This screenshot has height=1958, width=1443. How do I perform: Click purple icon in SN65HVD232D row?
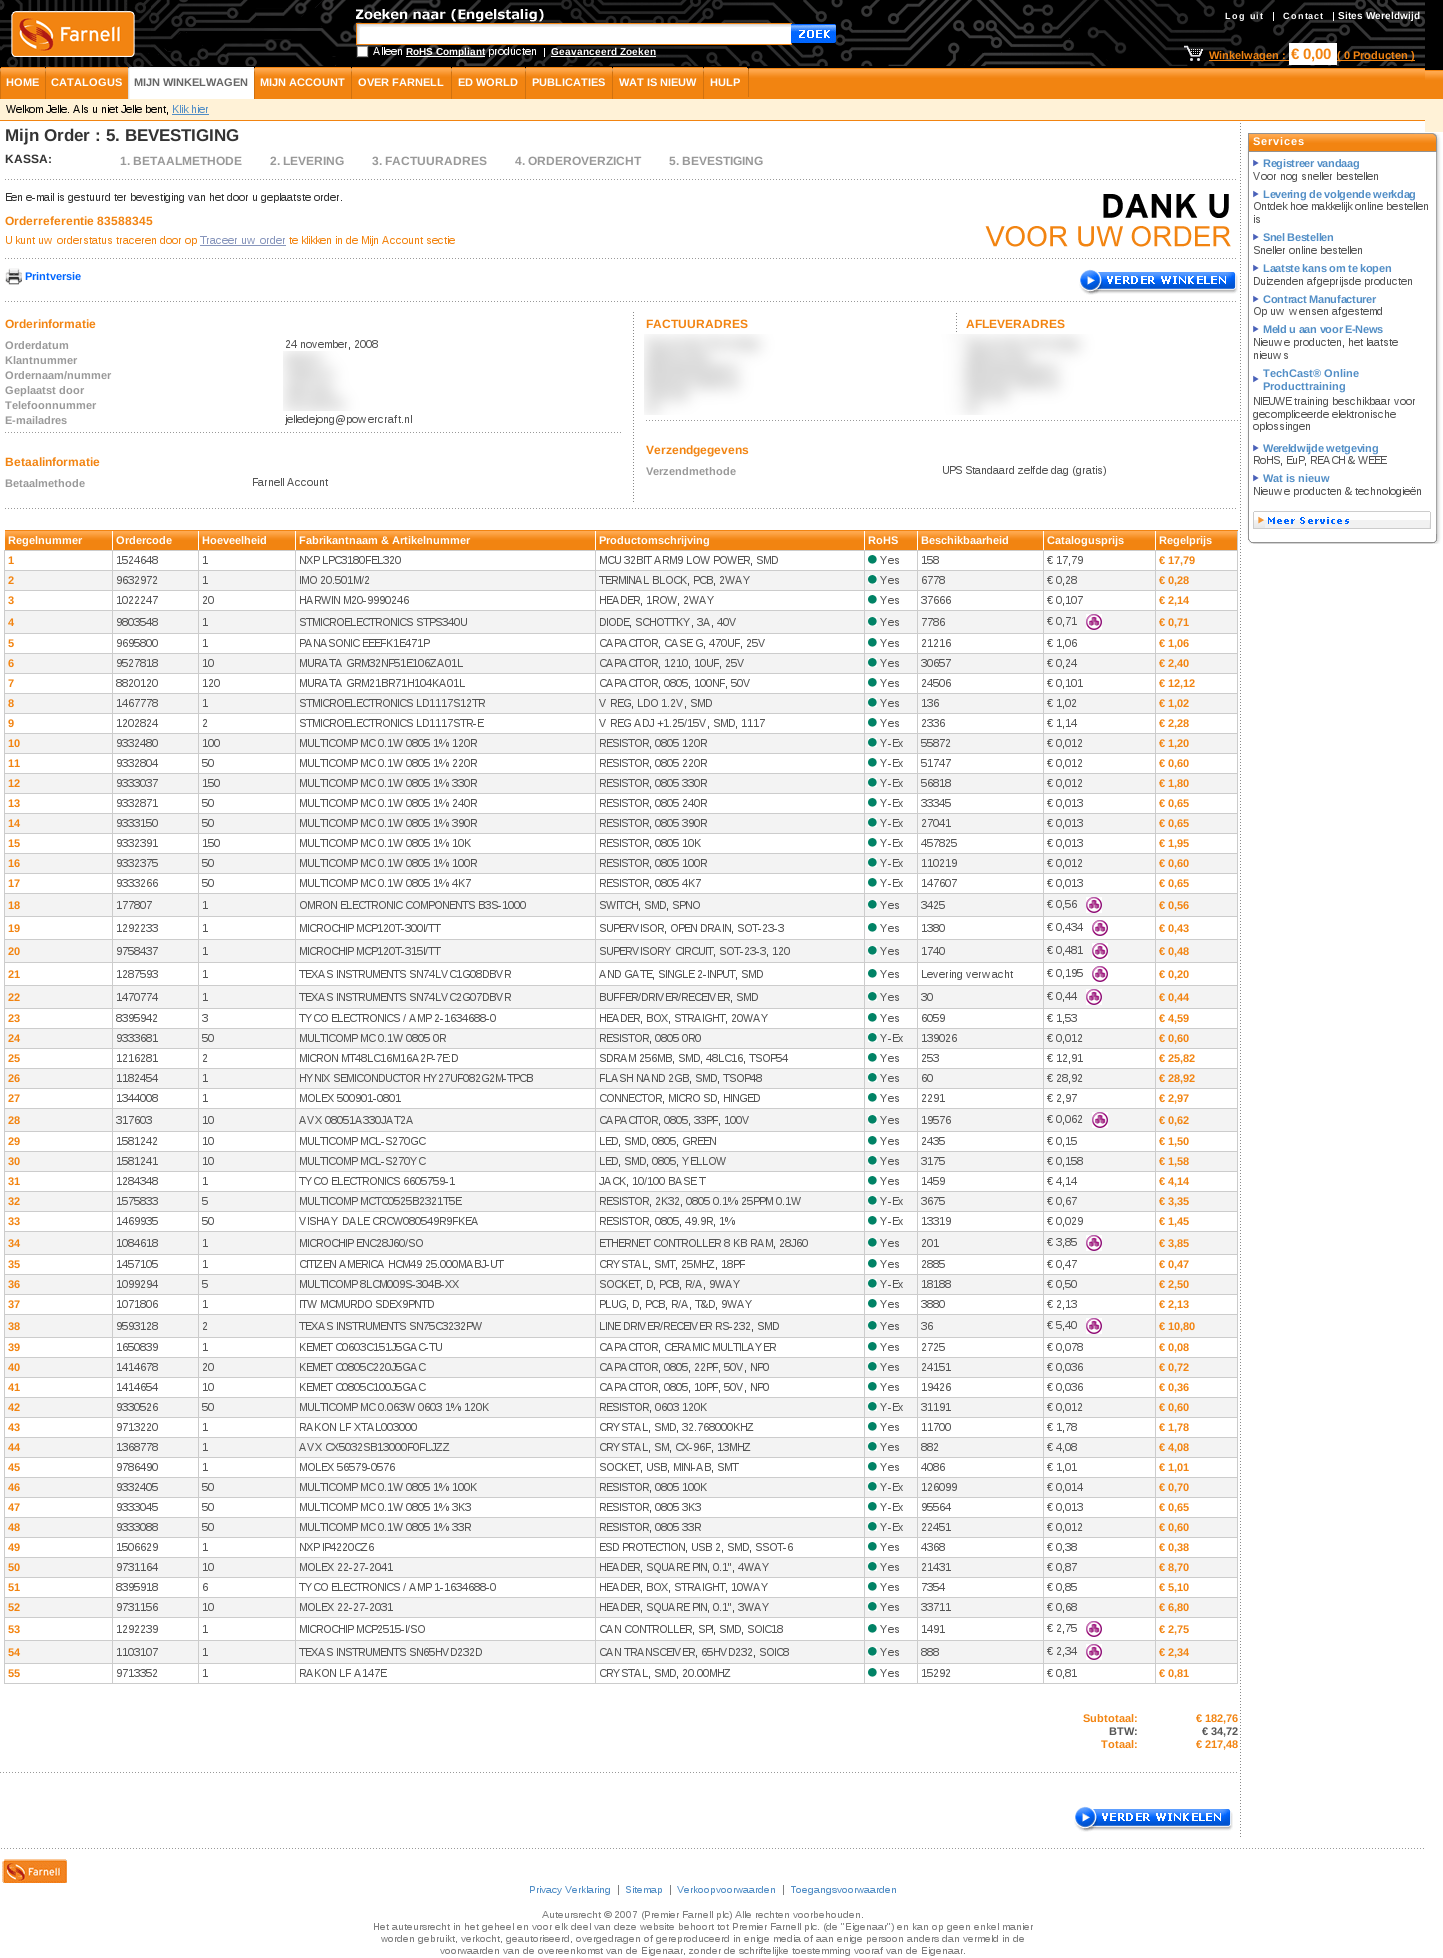coord(1094,1652)
